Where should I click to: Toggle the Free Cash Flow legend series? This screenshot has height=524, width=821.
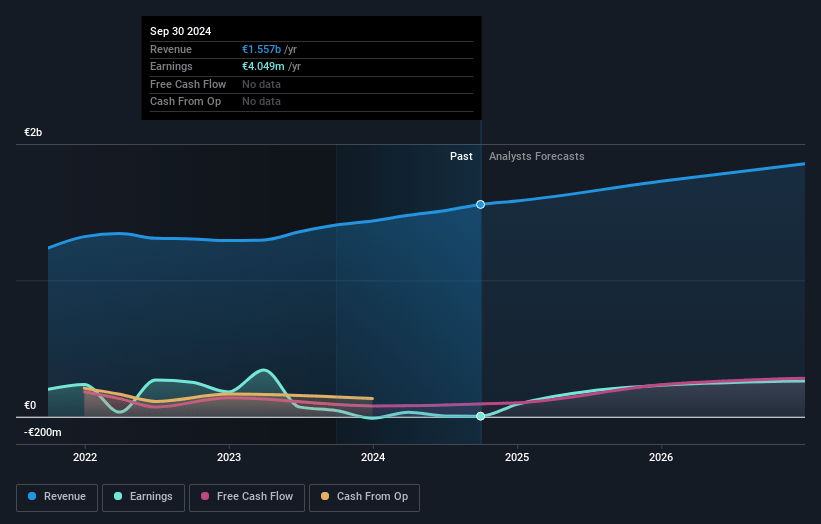click(247, 497)
